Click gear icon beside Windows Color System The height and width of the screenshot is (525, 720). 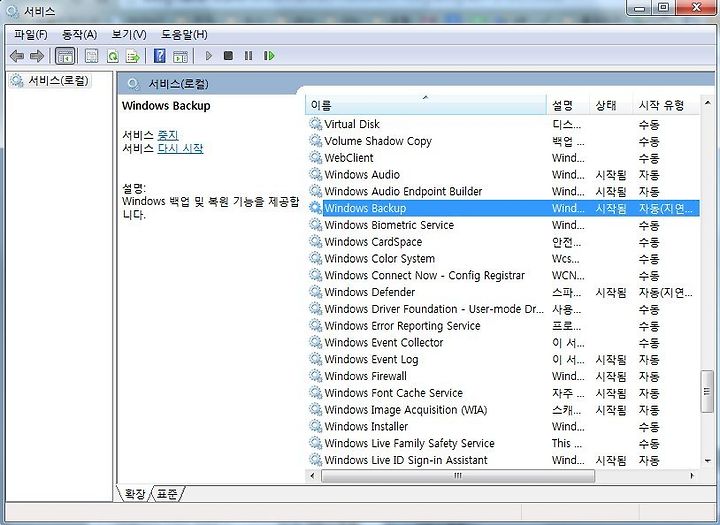[315, 258]
